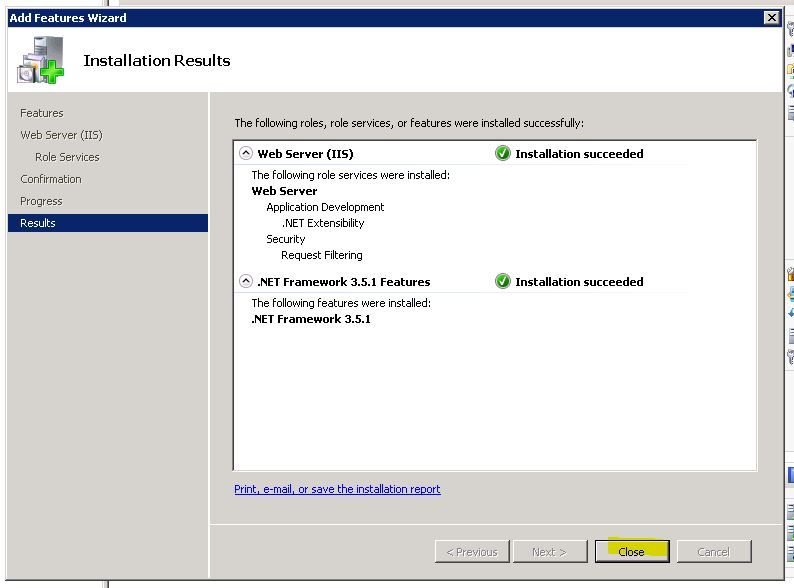Click the bold Web Server (IIS) heading text
Viewport: 794px width, 588px height.
(305, 153)
